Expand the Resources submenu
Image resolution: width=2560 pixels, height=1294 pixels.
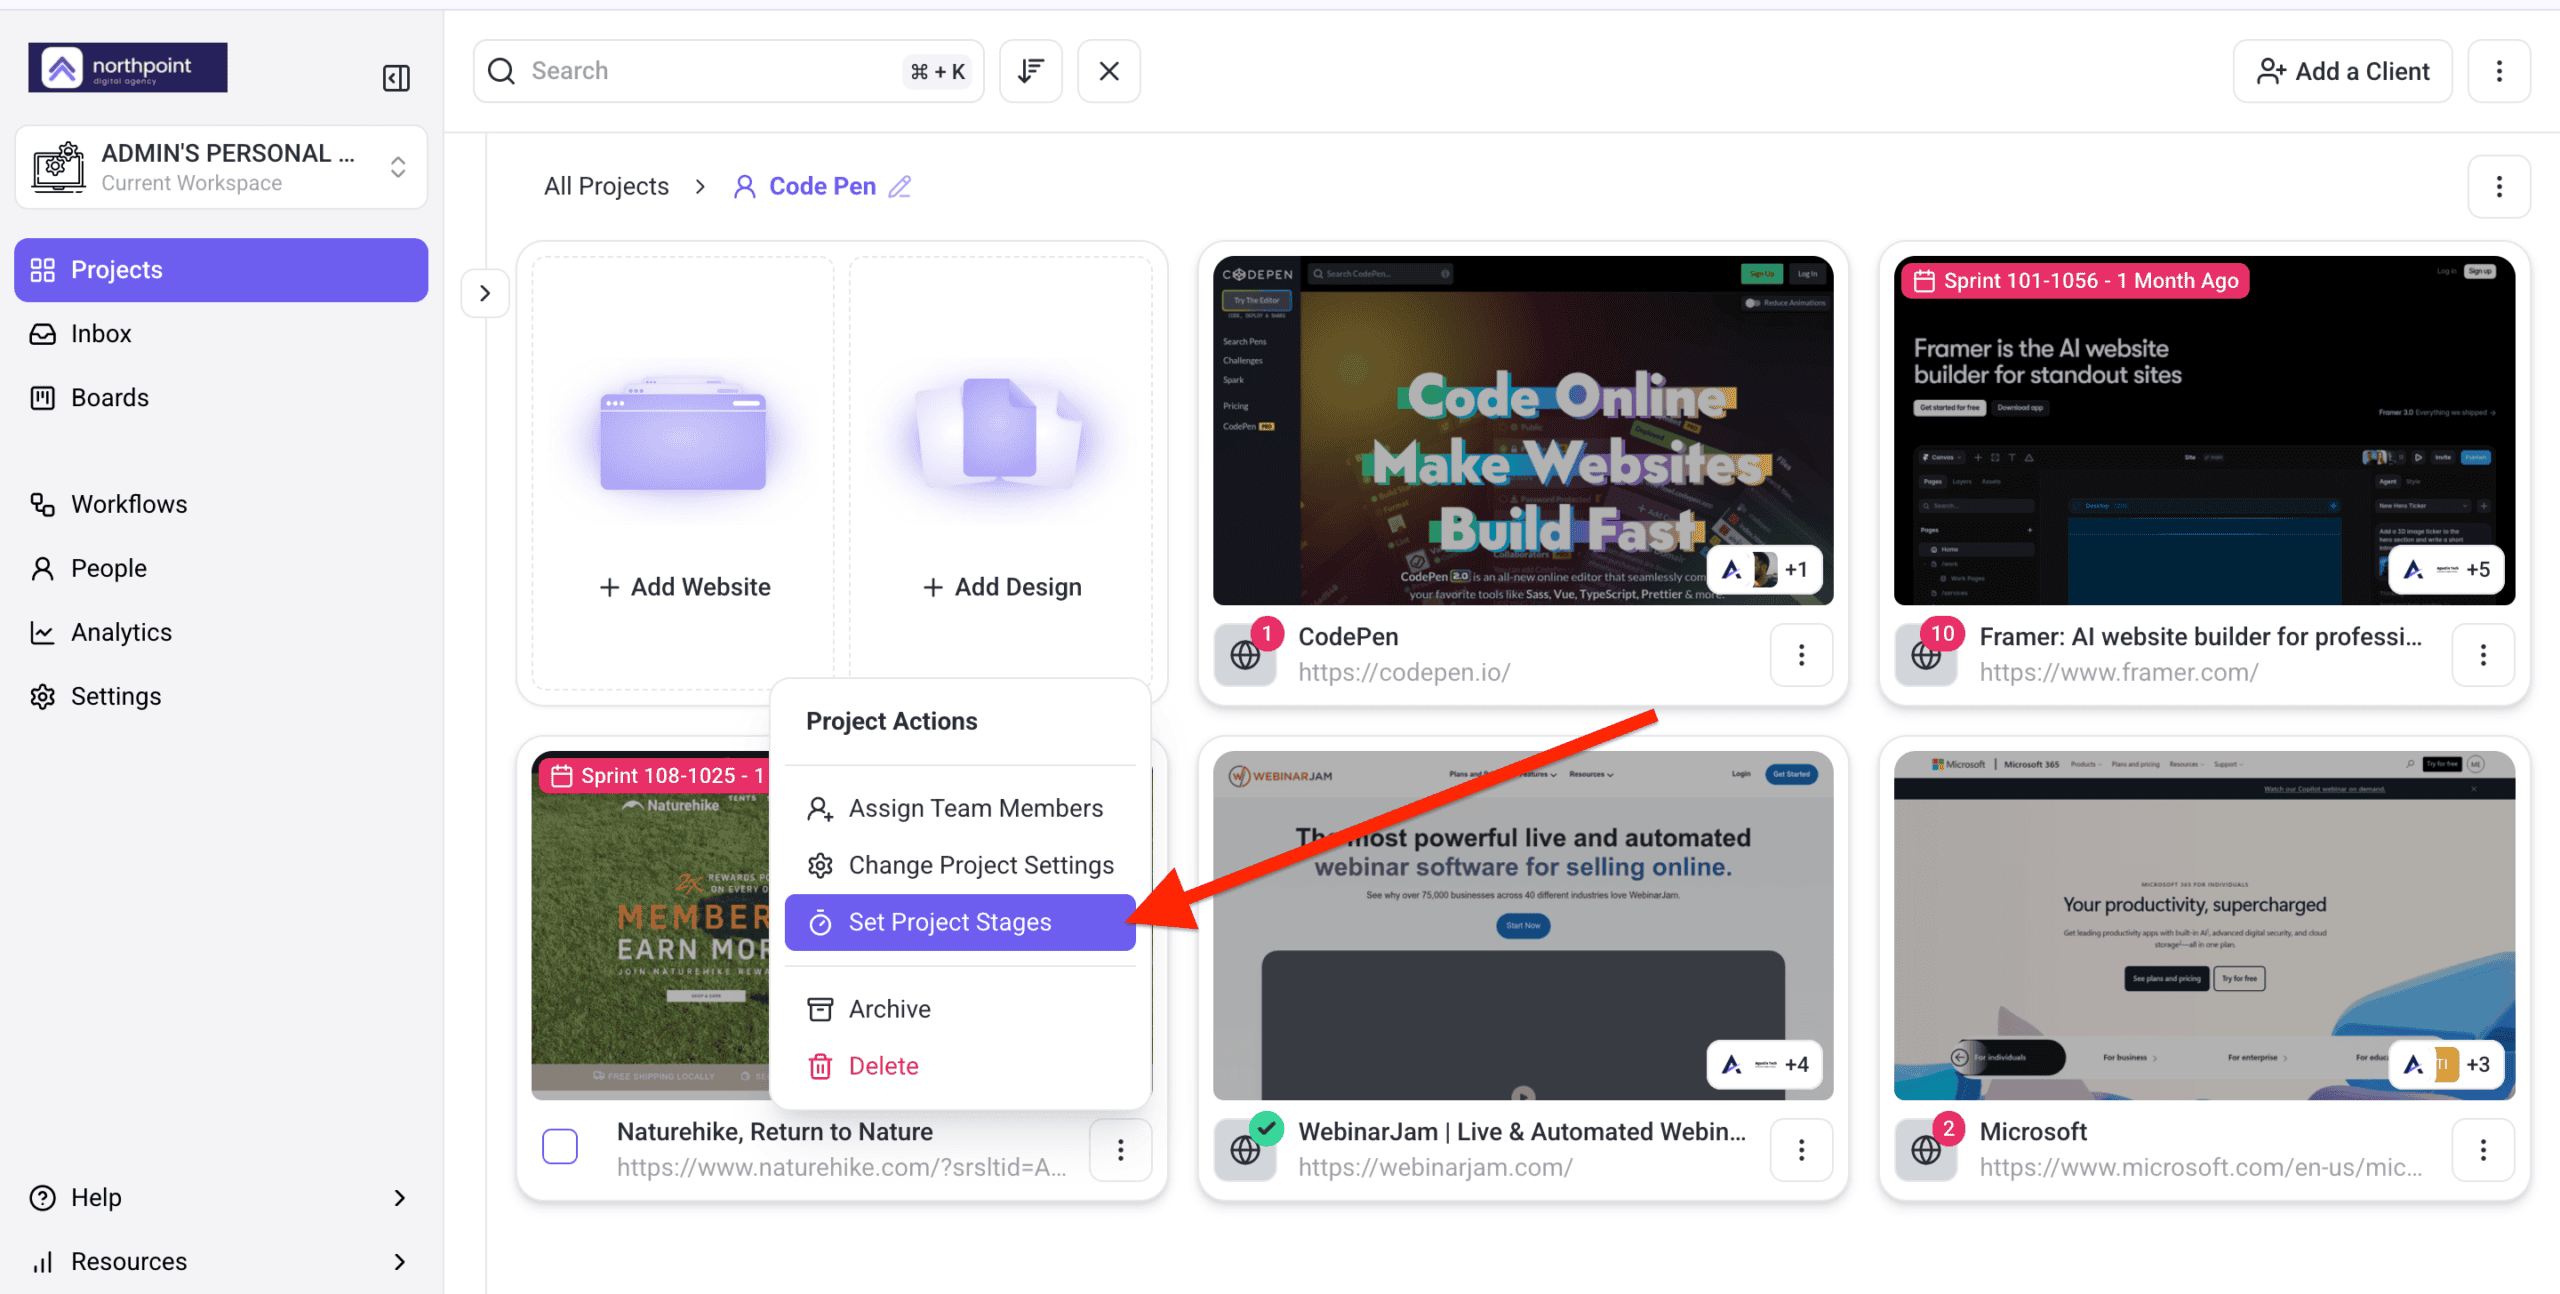pyautogui.click(x=399, y=1262)
